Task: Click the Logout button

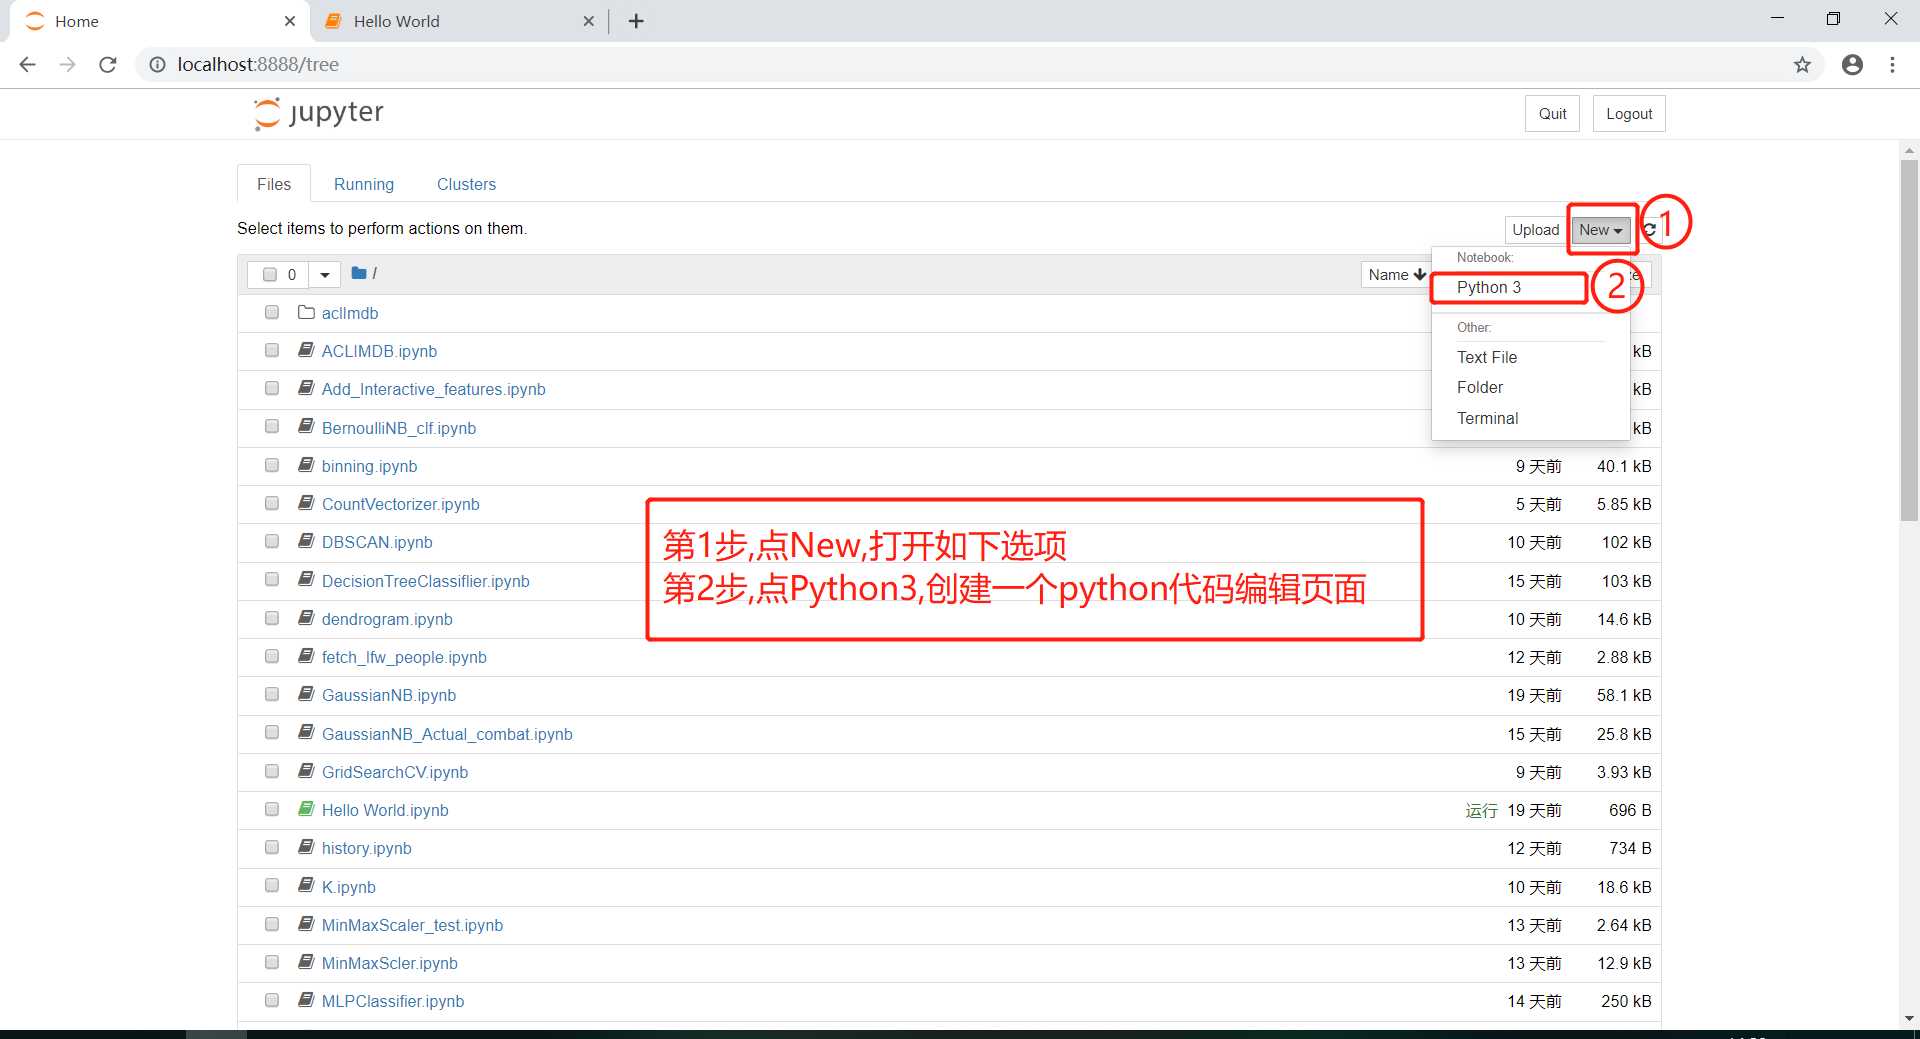Action: coord(1629,113)
